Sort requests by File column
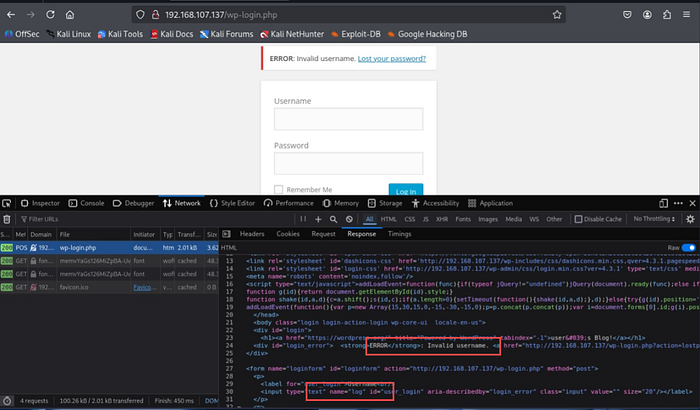The height and width of the screenshot is (410, 700). pyautogui.click(x=93, y=234)
